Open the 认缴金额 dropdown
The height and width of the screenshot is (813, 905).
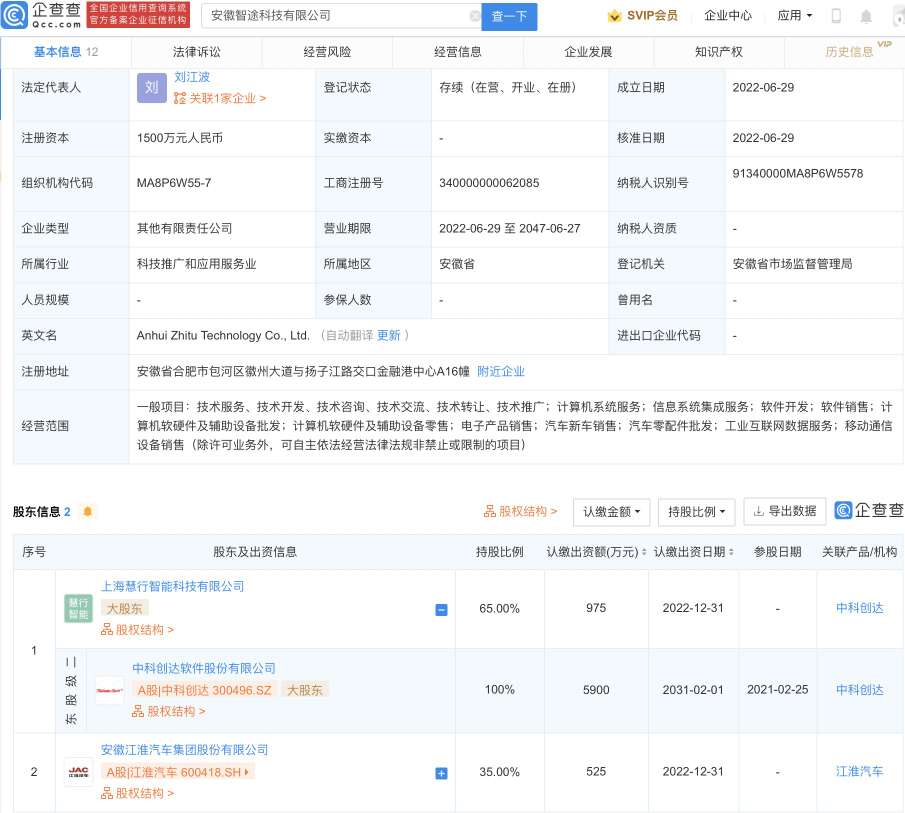611,512
